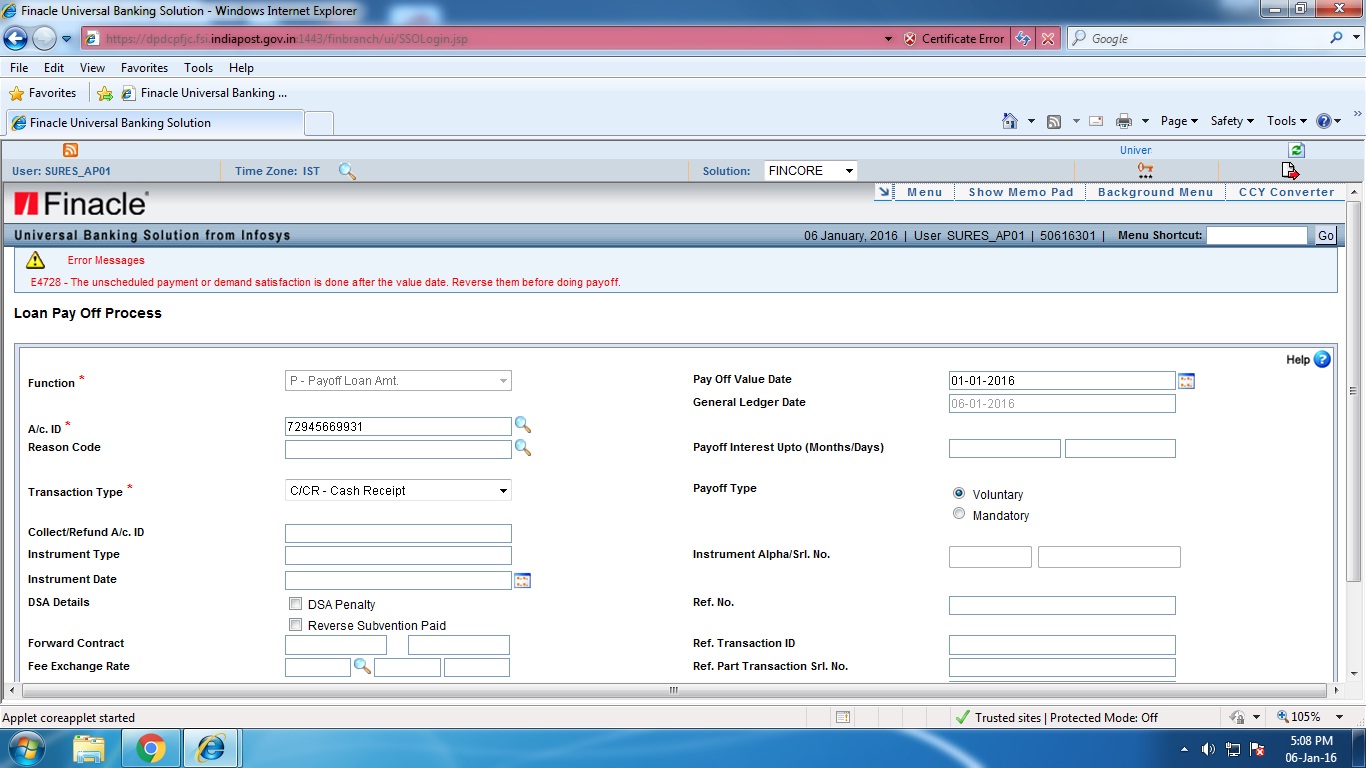Enable the DSA Penalty checkbox
This screenshot has width=1366, height=768.
pos(296,603)
